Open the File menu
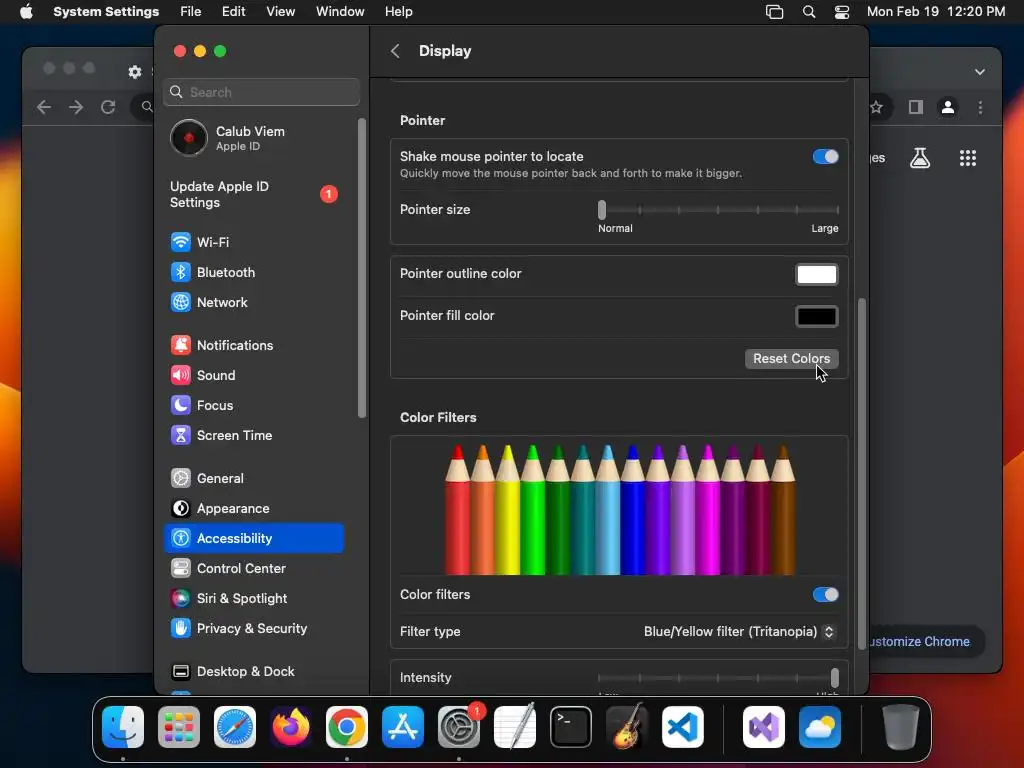The width and height of the screenshot is (1024, 768). (x=191, y=12)
